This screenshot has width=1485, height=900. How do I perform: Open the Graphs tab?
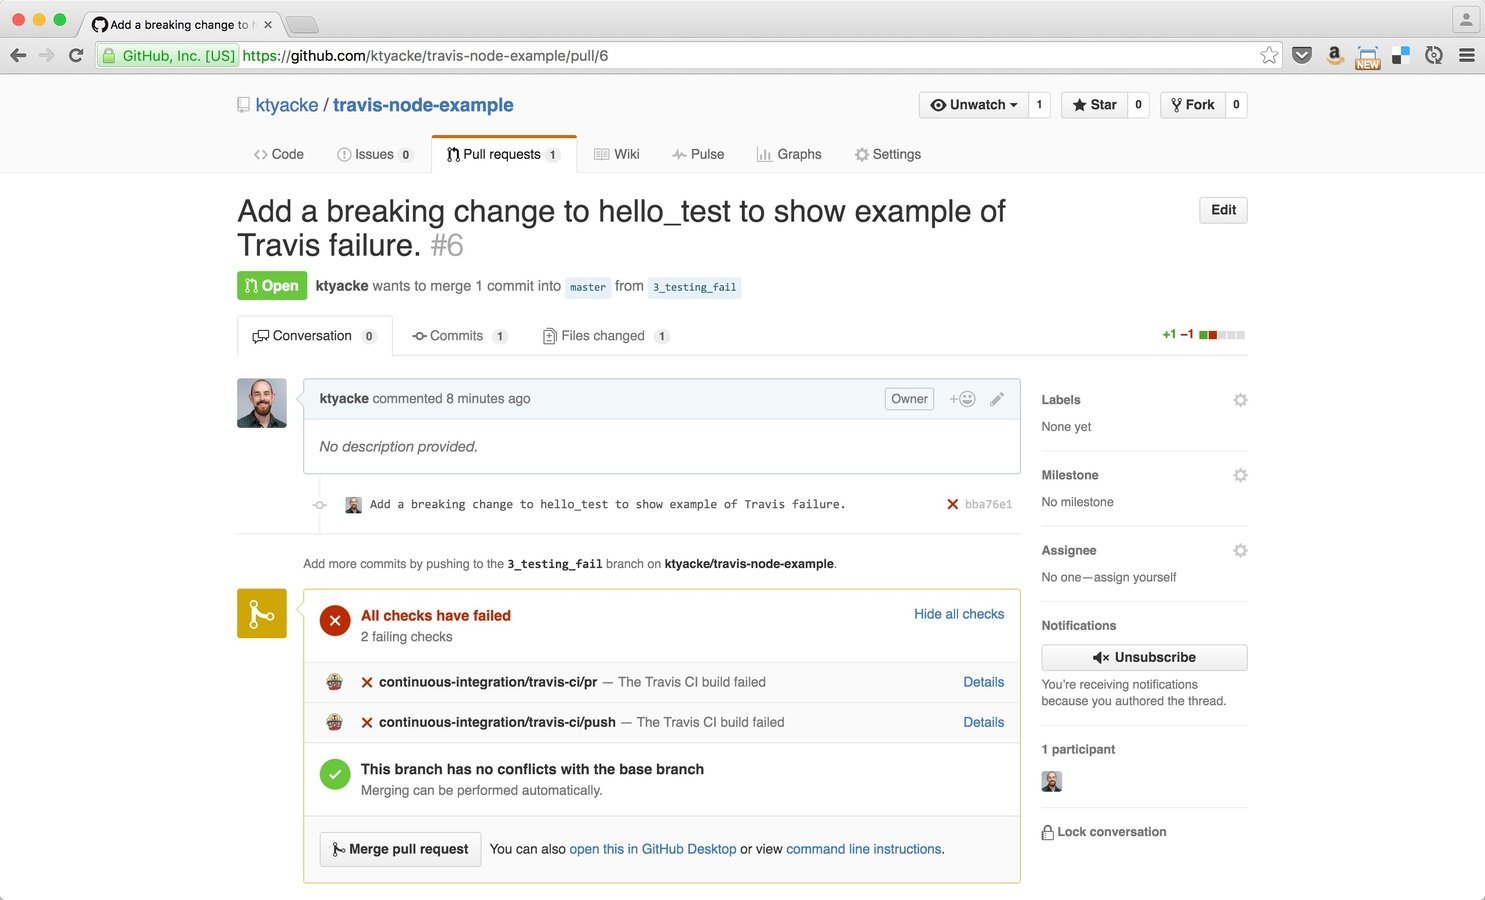(x=789, y=154)
